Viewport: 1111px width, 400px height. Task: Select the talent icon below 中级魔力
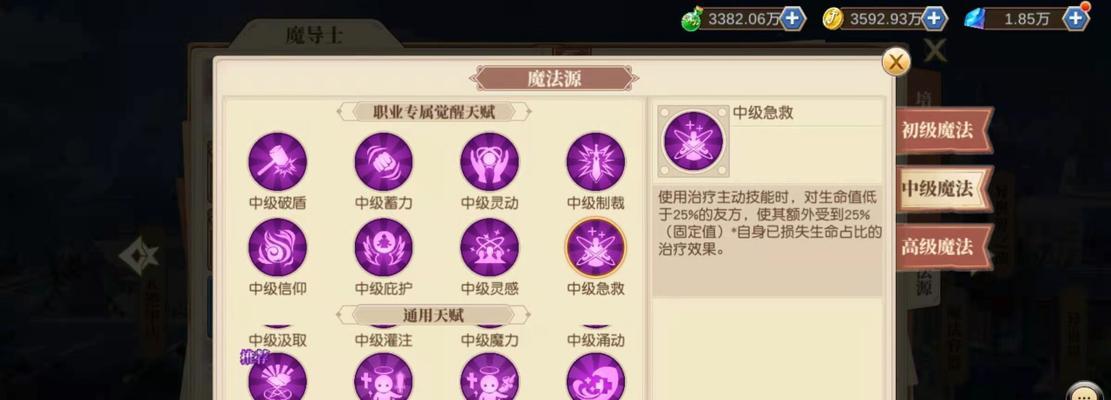pos(490,377)
